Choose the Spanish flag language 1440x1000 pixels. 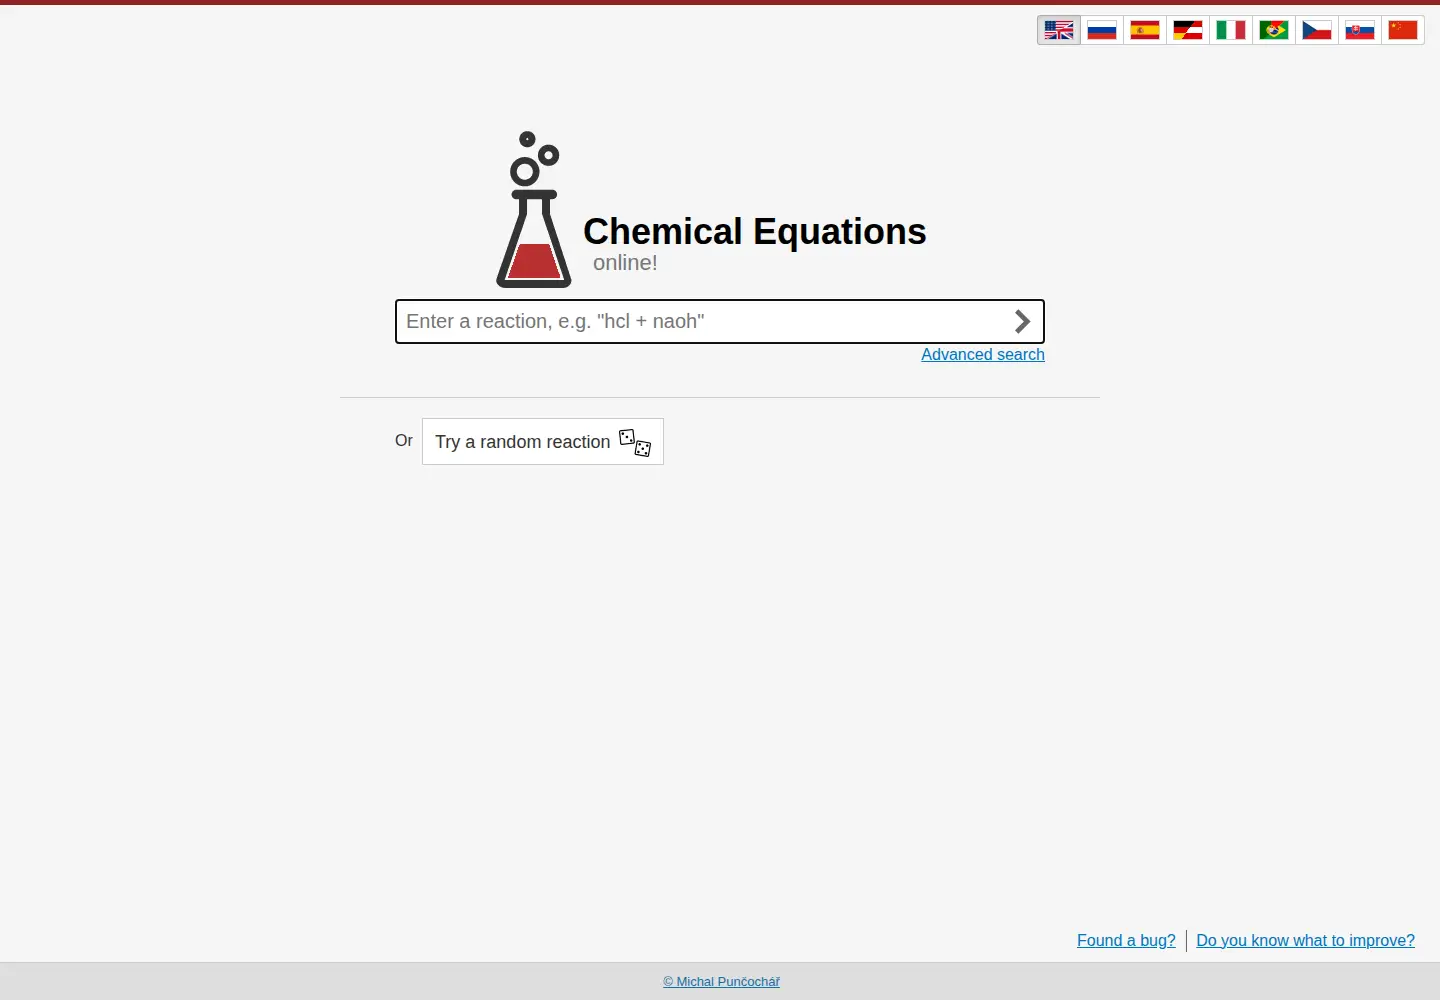[x=1145, y=30]
